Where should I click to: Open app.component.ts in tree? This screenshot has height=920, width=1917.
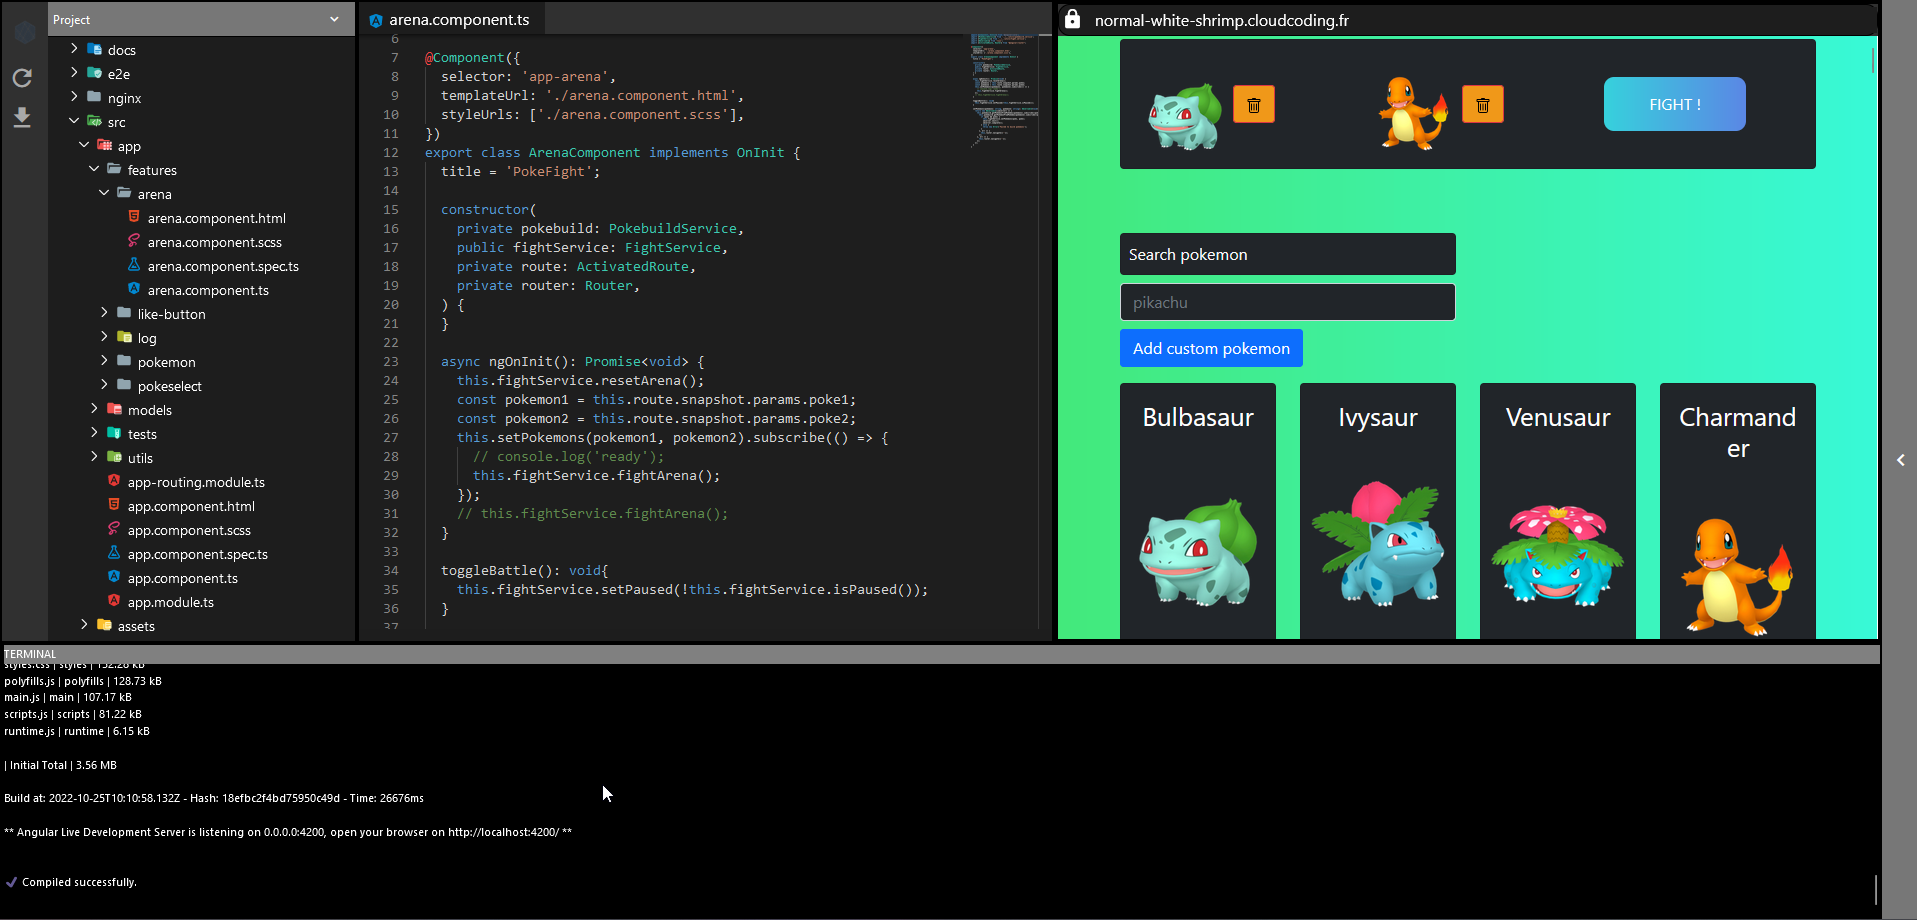point(182,578)
